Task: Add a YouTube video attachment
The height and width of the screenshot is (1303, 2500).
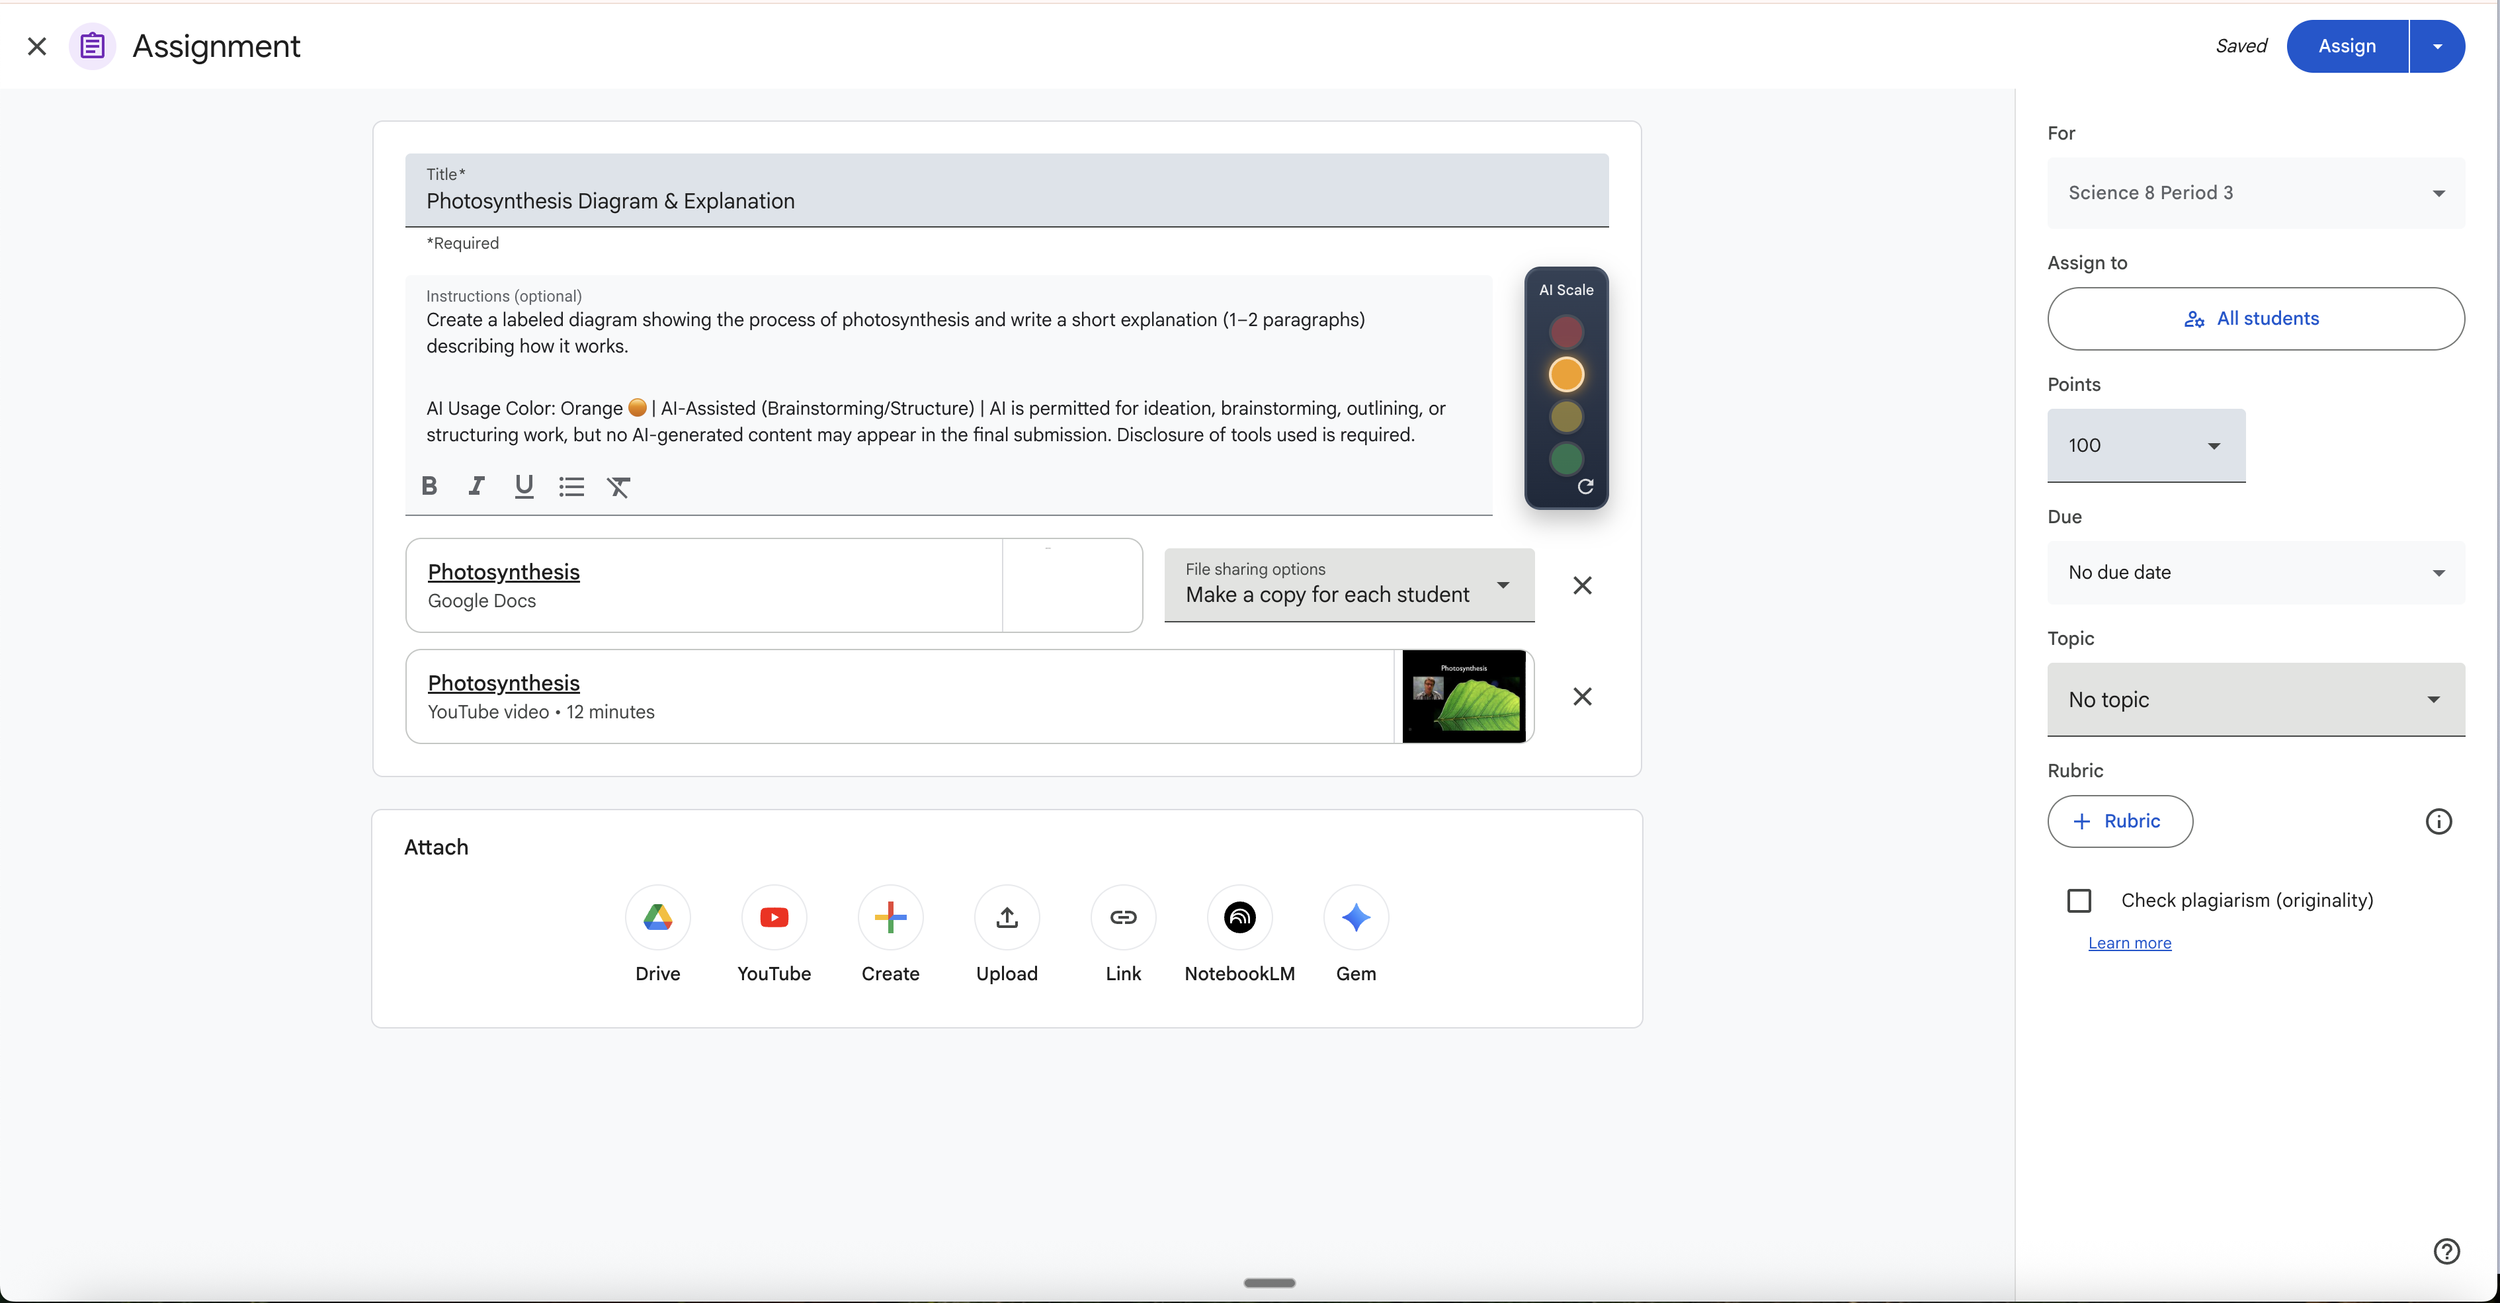Action: (x=773, y=918)
